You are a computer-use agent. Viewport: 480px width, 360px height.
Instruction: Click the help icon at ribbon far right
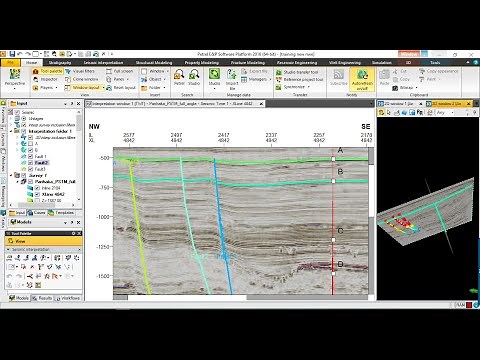tap(475, 62)
